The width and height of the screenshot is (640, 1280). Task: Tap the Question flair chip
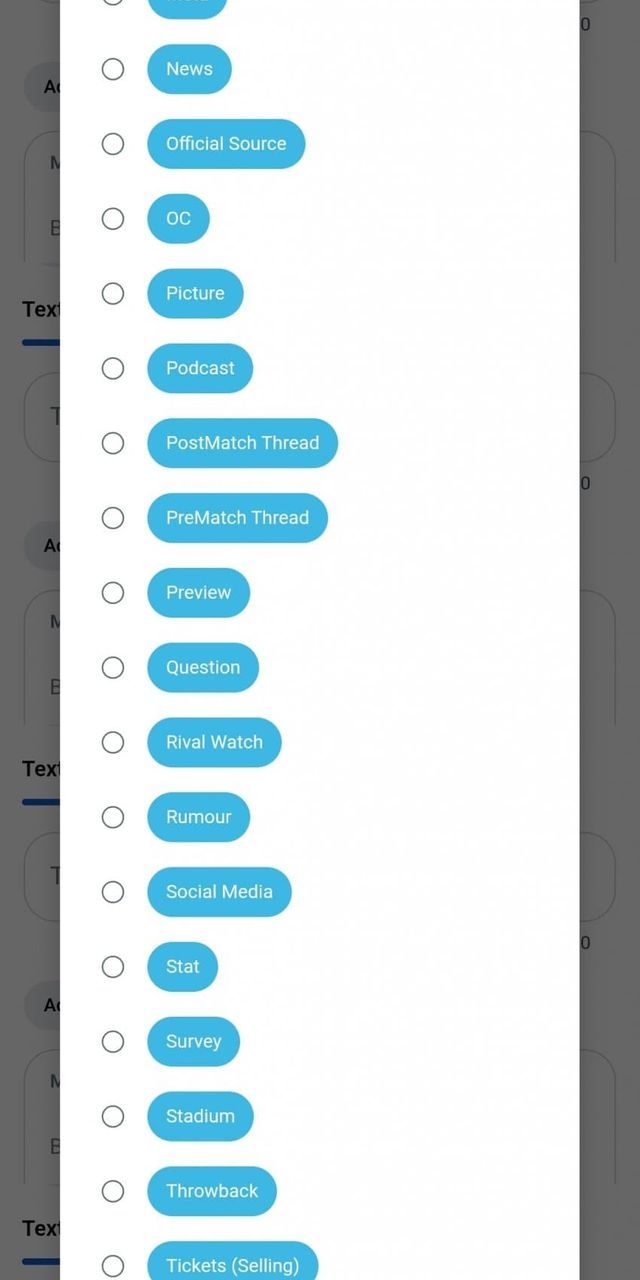click(x=203, y=667)
